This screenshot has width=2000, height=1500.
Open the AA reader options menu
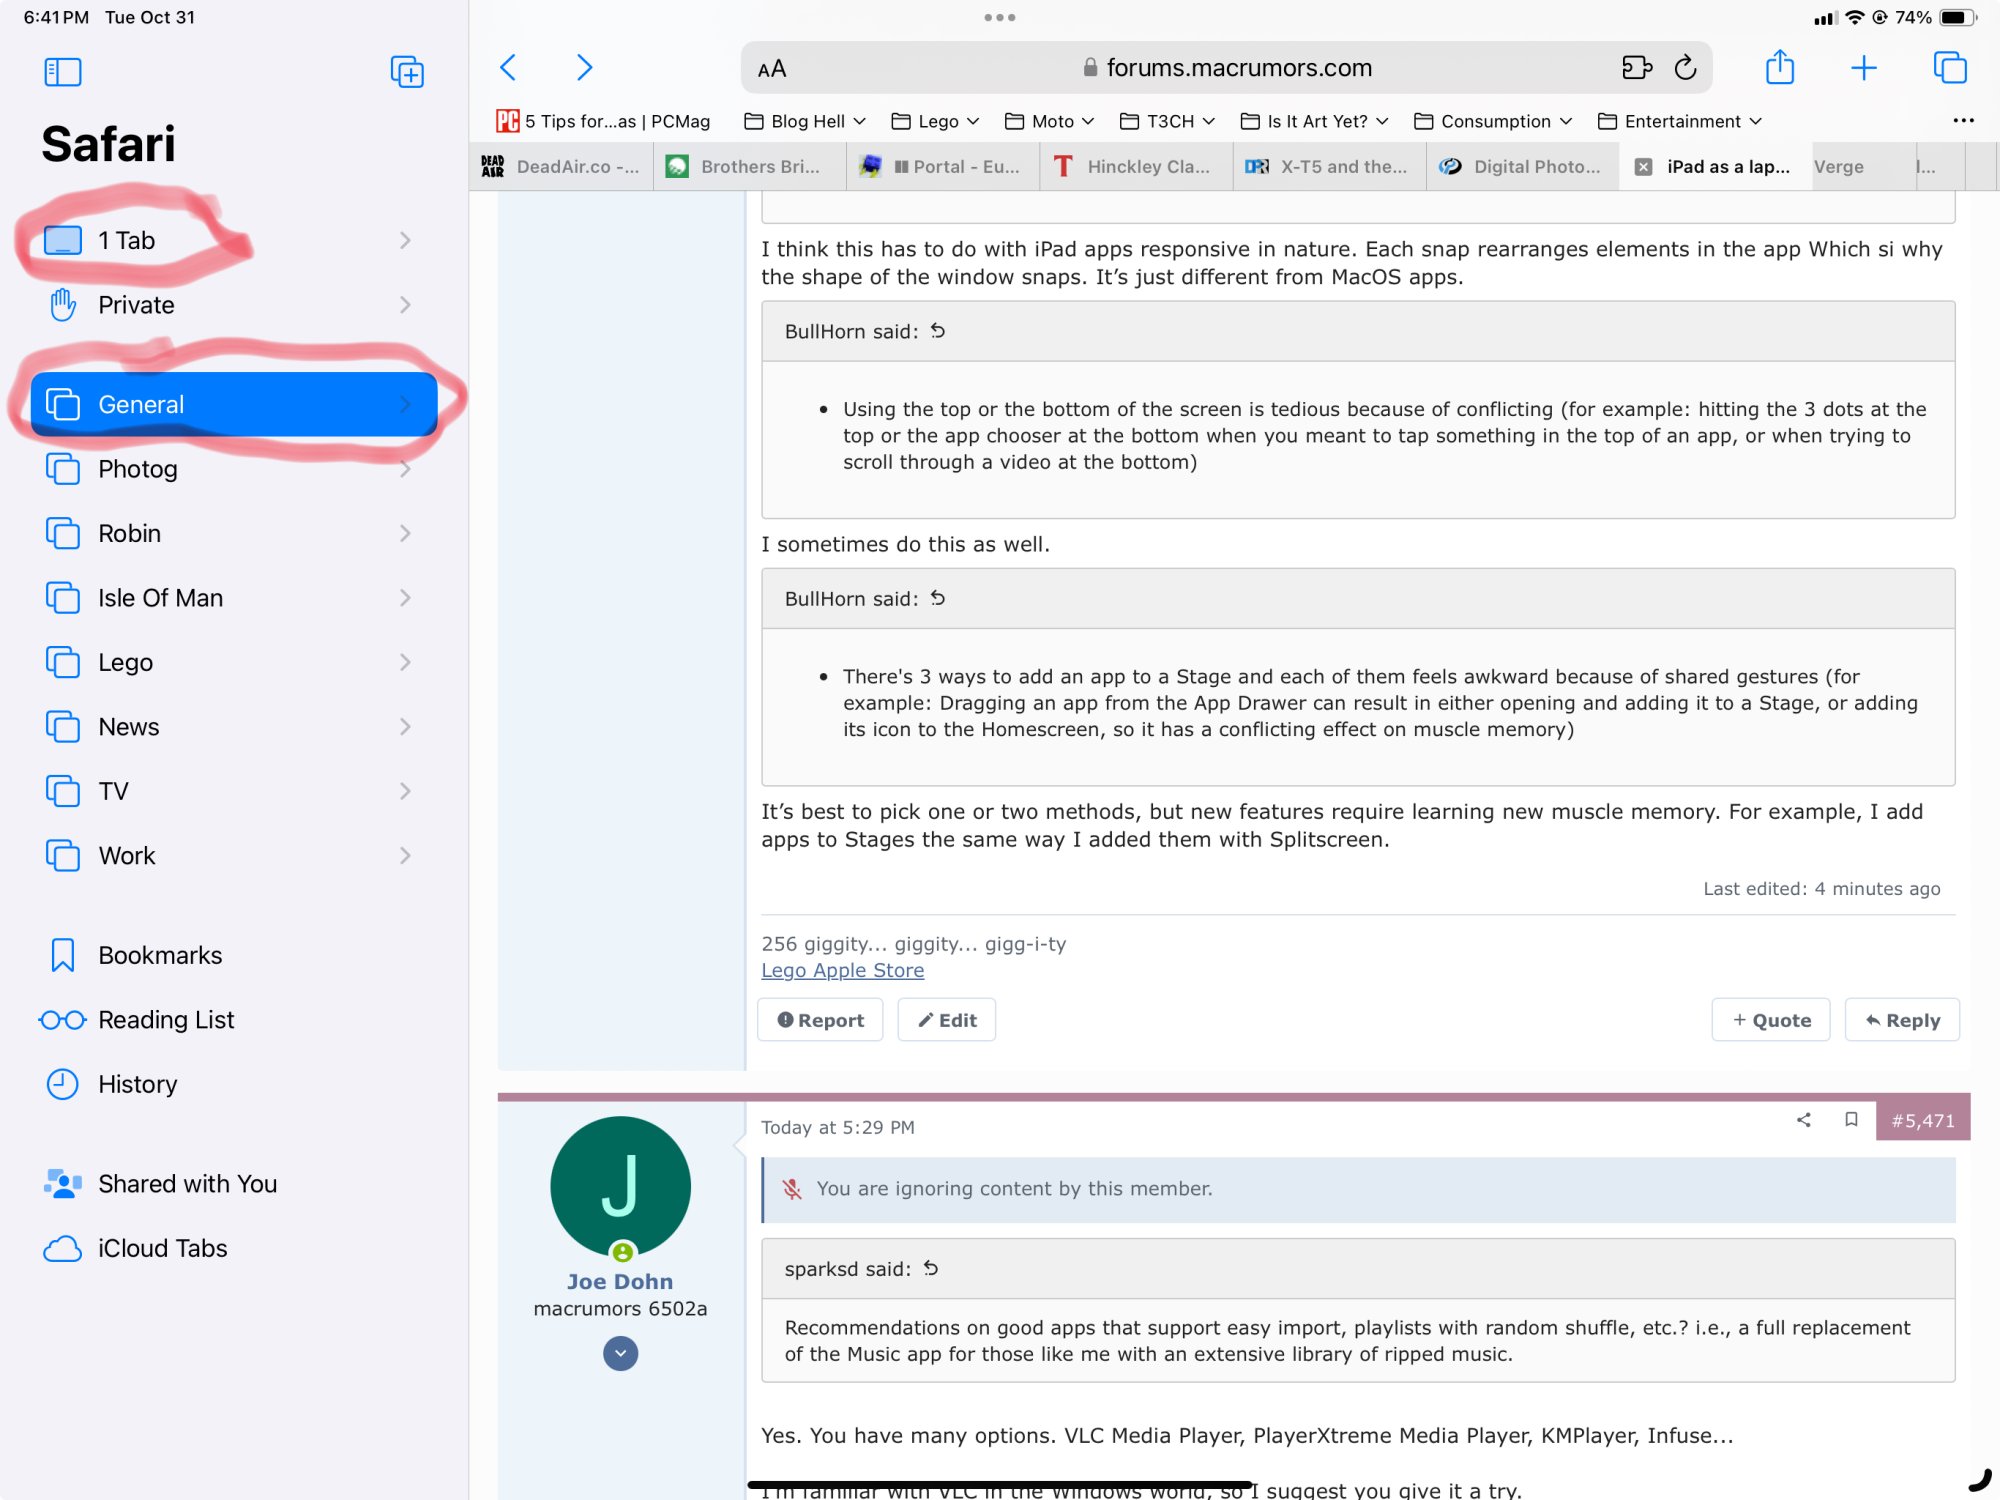point(772,68)
